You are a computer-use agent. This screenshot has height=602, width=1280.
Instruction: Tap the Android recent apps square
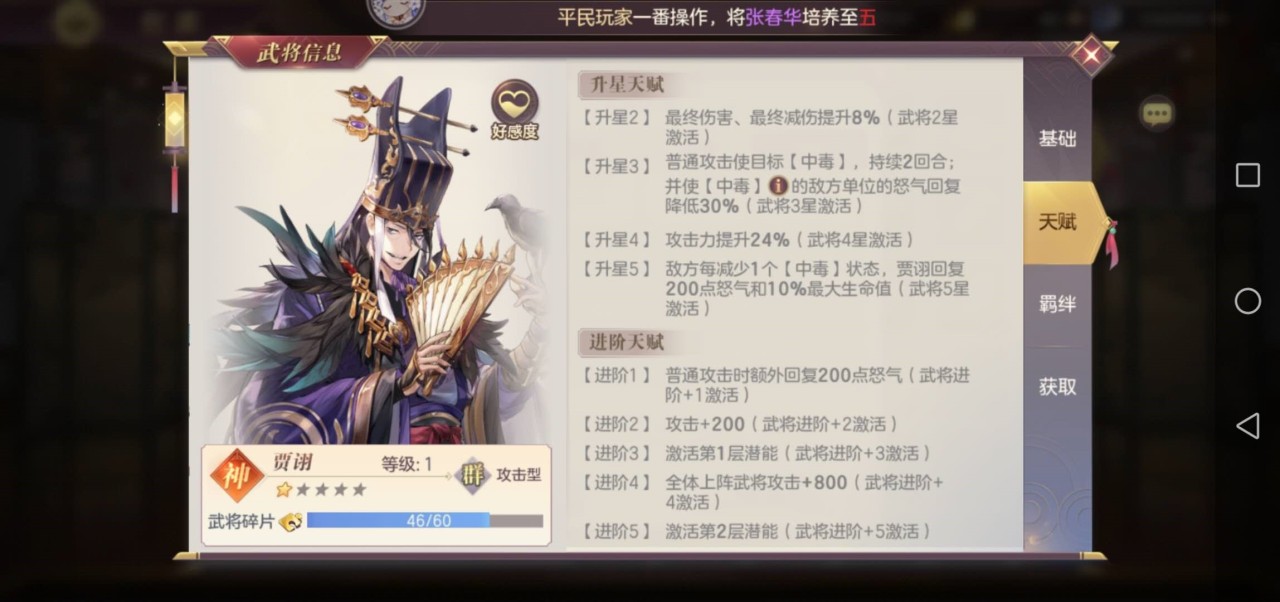point(1247,176)
